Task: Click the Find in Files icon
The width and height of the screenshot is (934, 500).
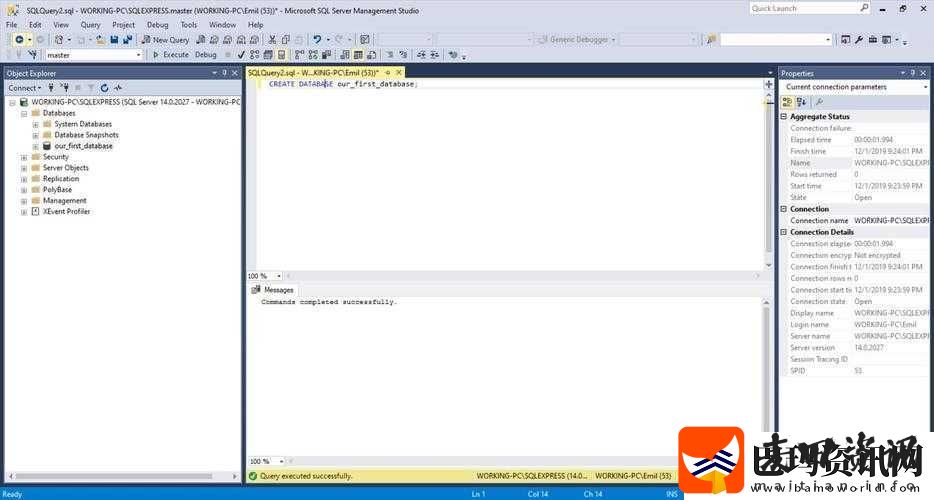Action: (711, 39)
